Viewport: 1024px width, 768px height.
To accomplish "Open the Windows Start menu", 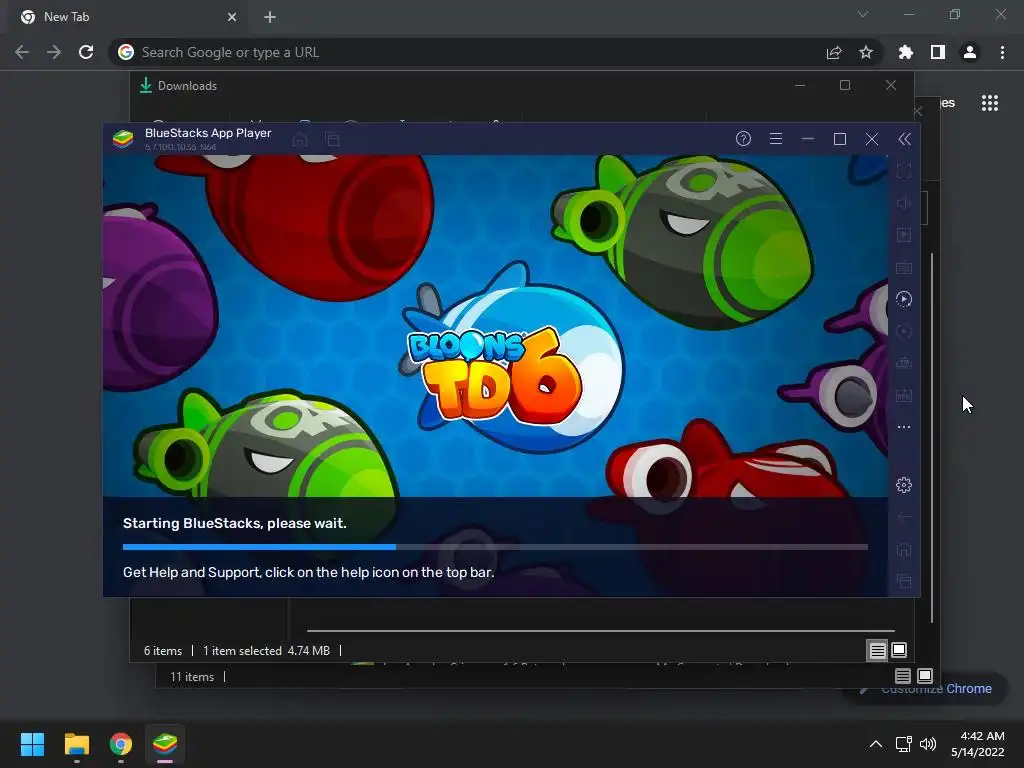I will tap(32, 744).
